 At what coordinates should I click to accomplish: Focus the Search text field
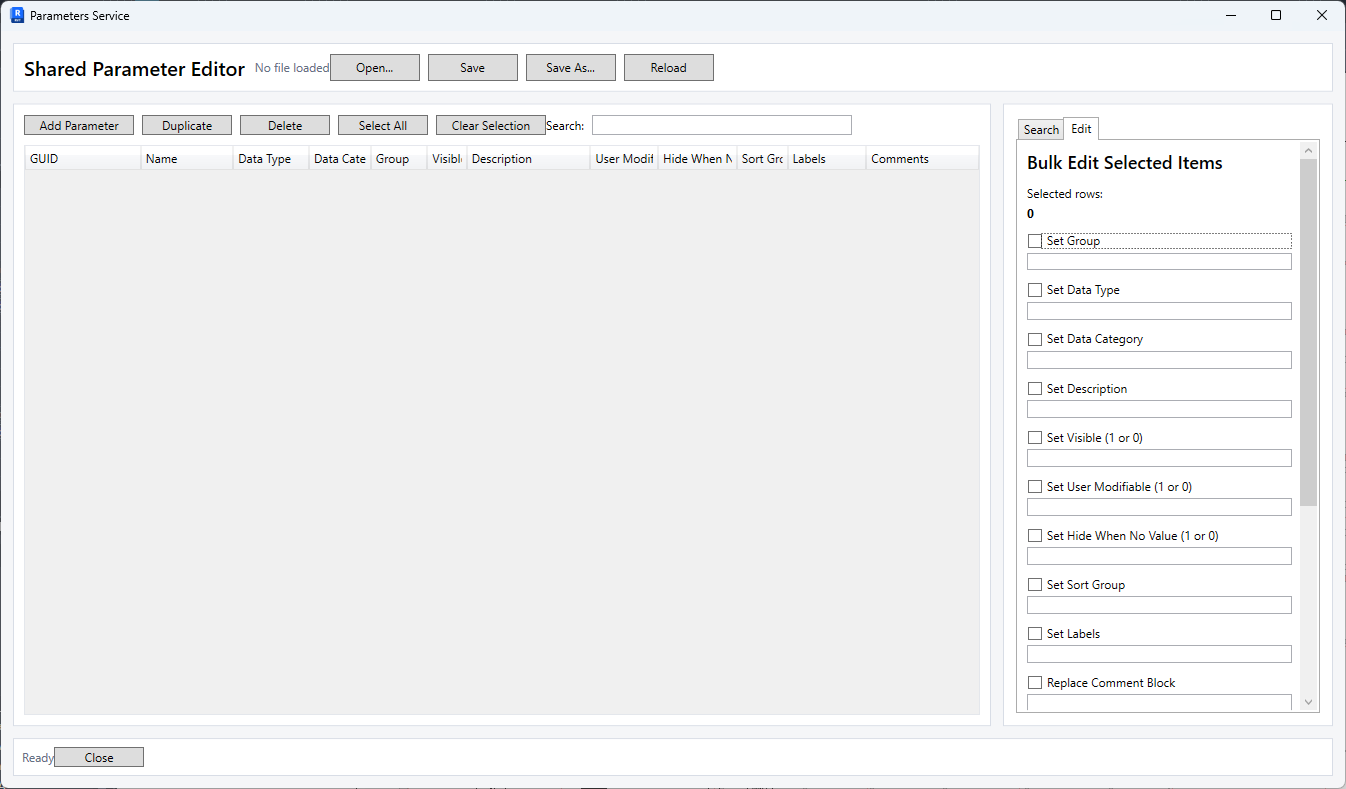(x=722, y=125)
